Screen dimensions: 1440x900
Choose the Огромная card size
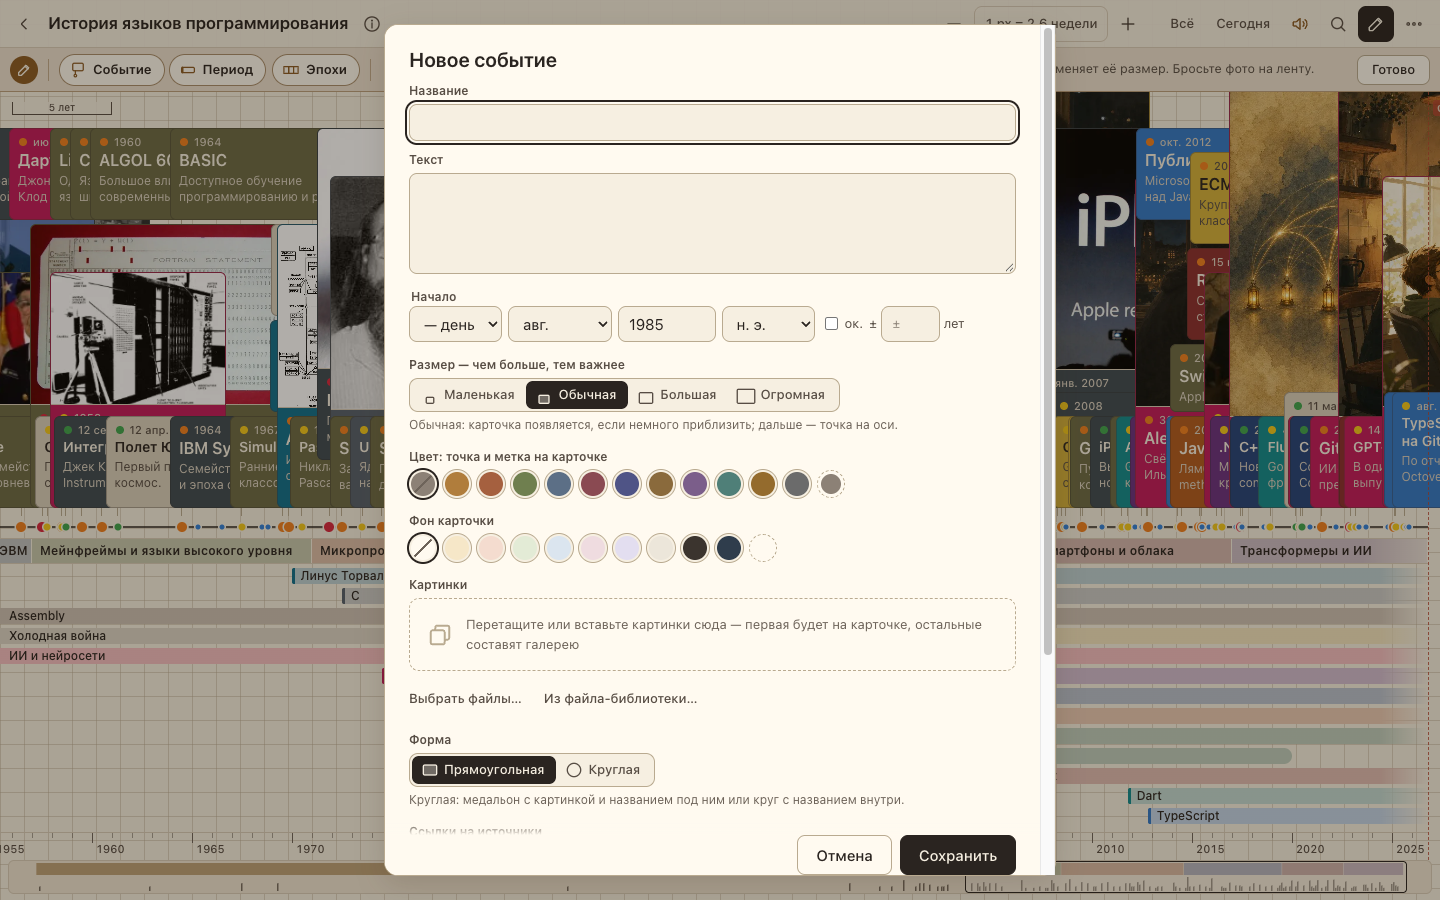coord(781,395)
